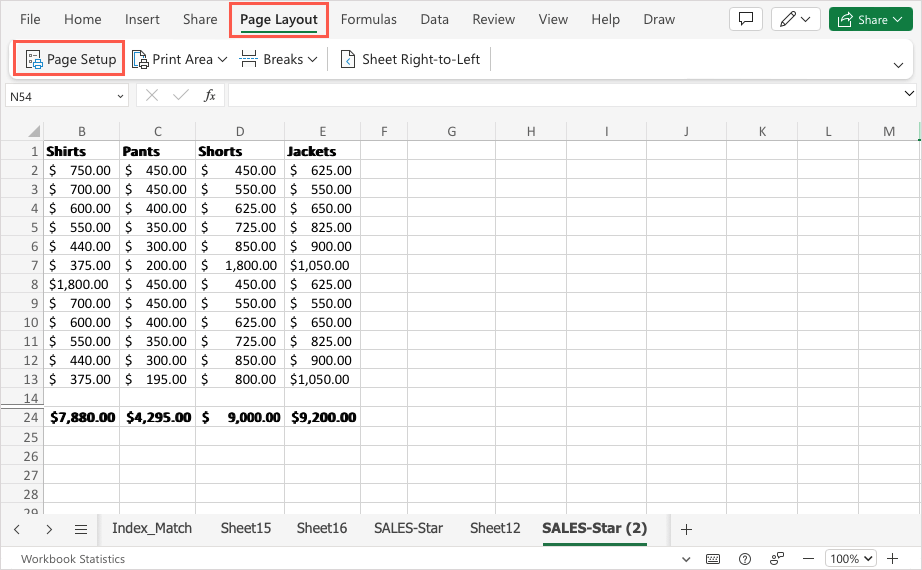The image size is (922, 570).
Task: Toggle Sheet Right-to-Left direction
Action: click(410, 59)
